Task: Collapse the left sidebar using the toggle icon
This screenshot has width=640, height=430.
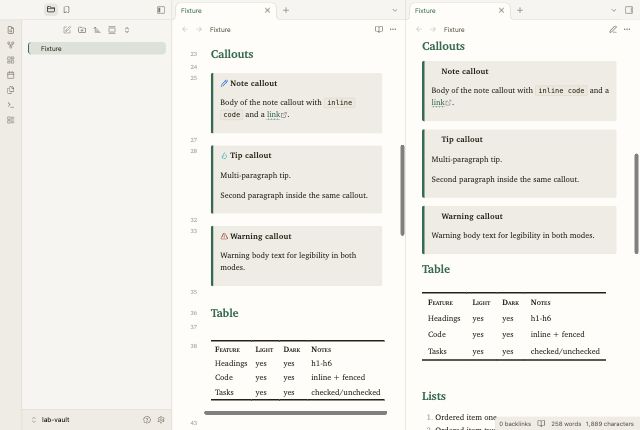Action: tap(161, 10)
